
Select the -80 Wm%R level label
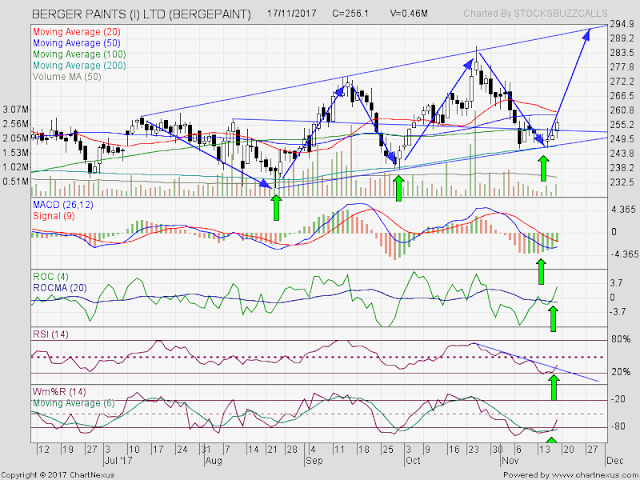pyautogui.click(x=618, y=426)
